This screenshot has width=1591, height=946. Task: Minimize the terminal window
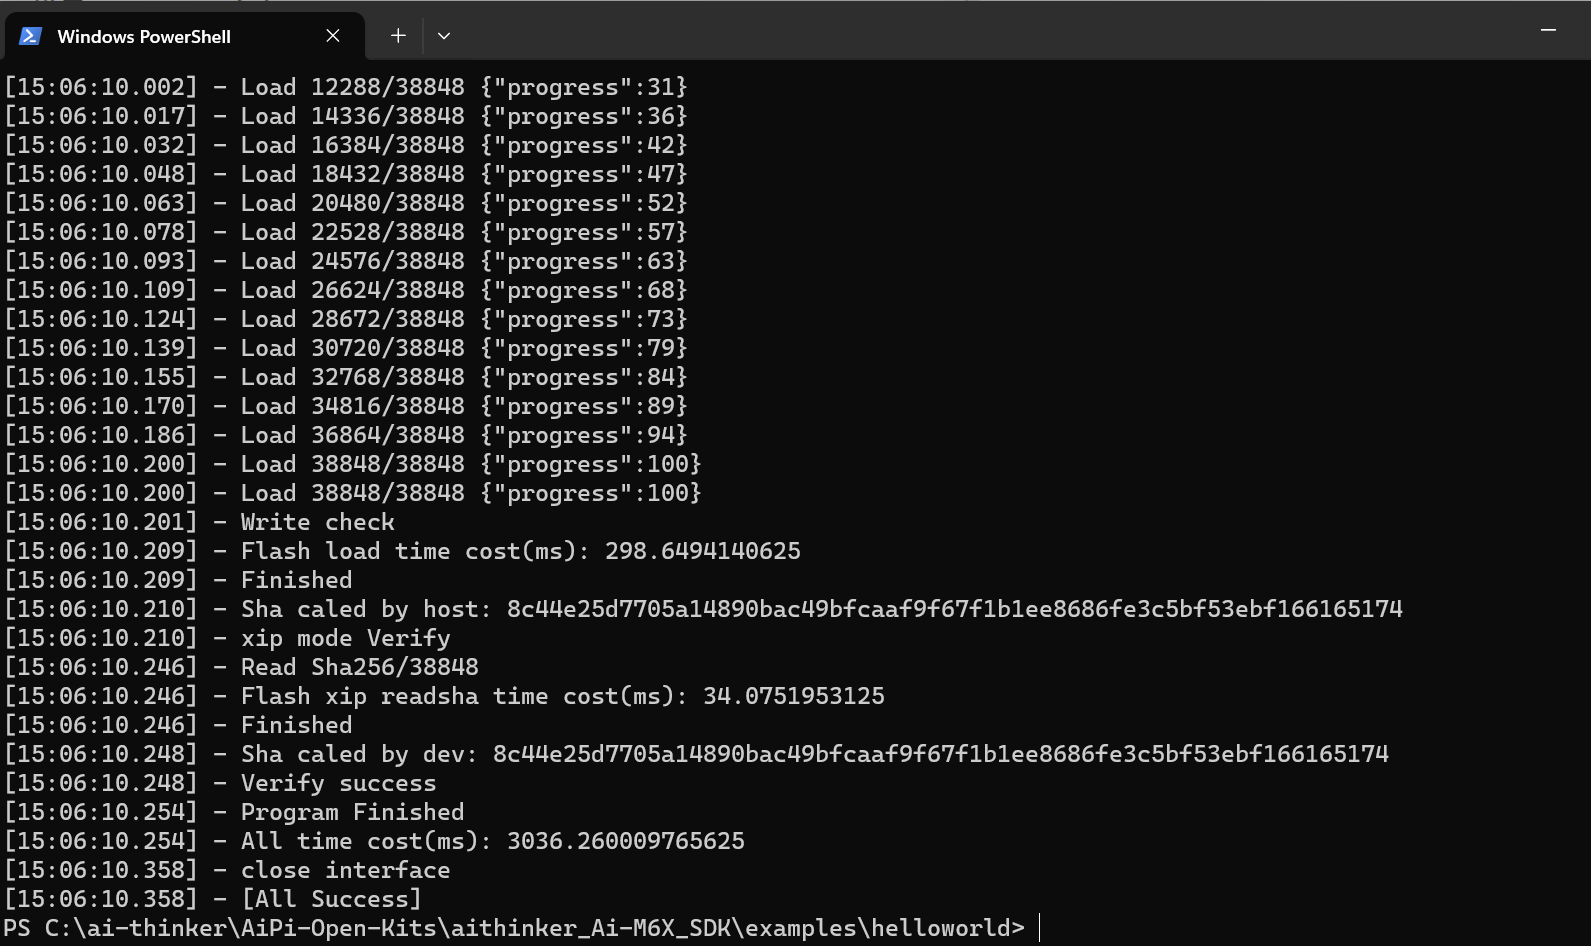pyautogui.click(x=1548, y=31)
